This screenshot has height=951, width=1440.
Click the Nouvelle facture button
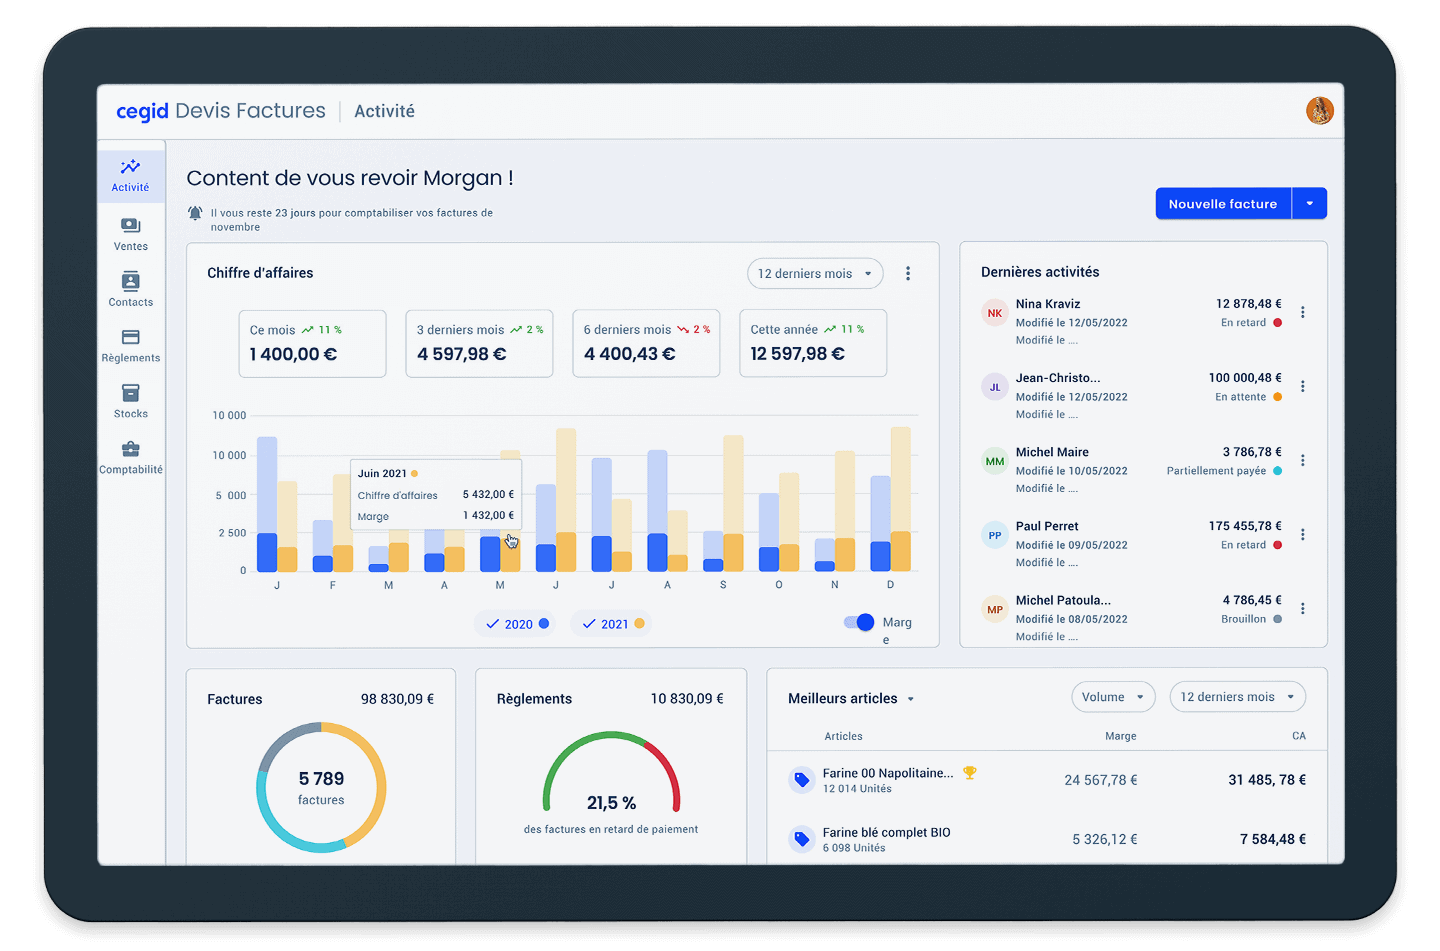click(1222, 204)
